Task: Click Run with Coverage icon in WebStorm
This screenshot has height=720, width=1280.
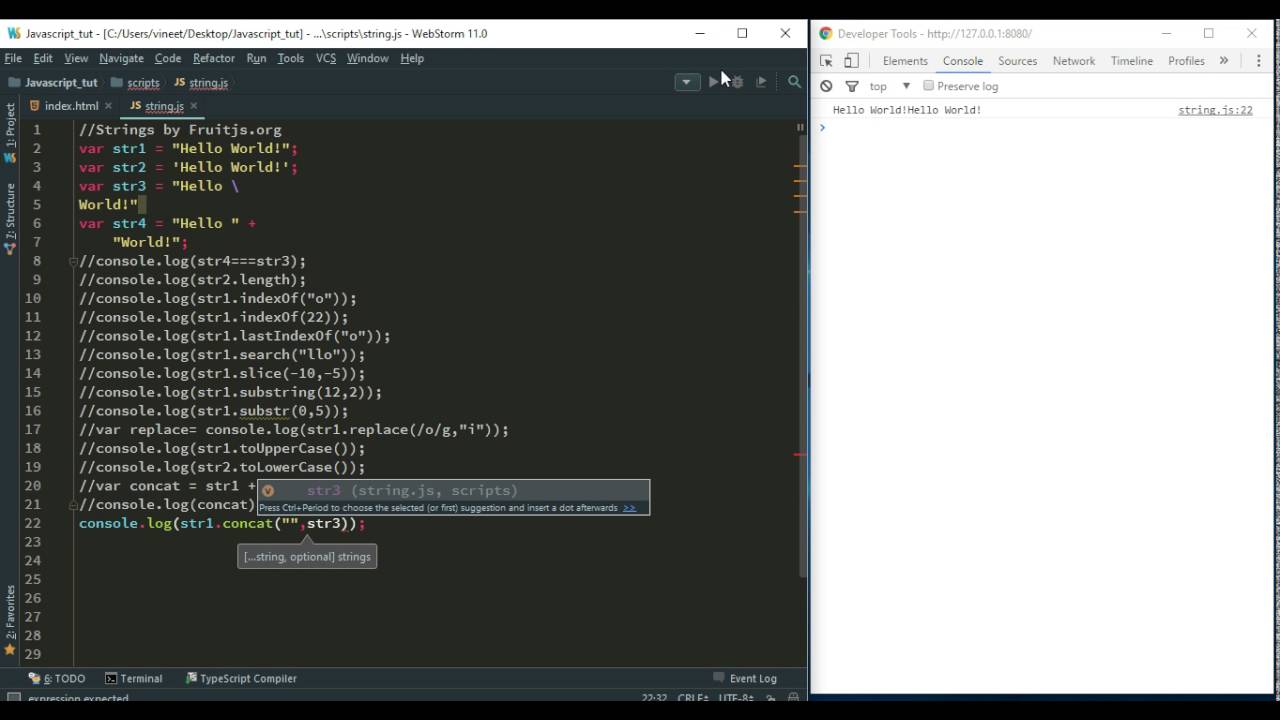Action: coord(761,82)
